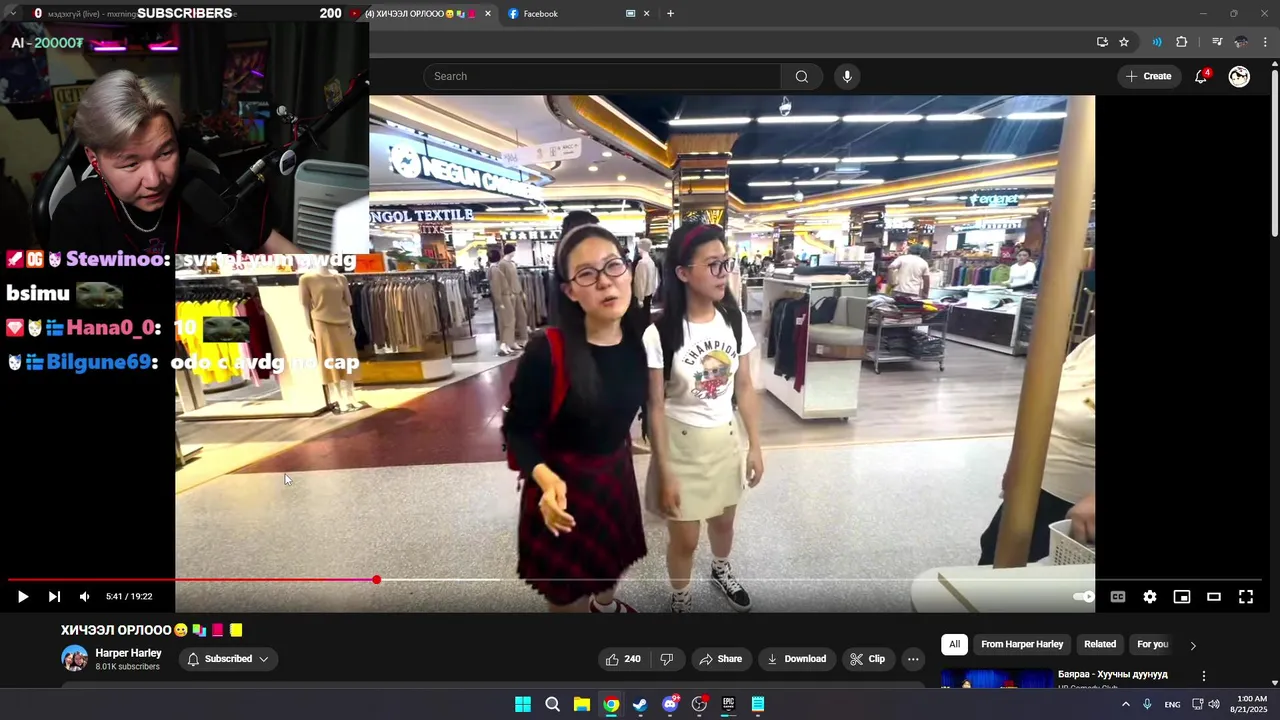The width and height of the screenshot is (1280, 720).
Task: Open the browser Extensions puzzle icon
Action: (x=1182, y=42)
